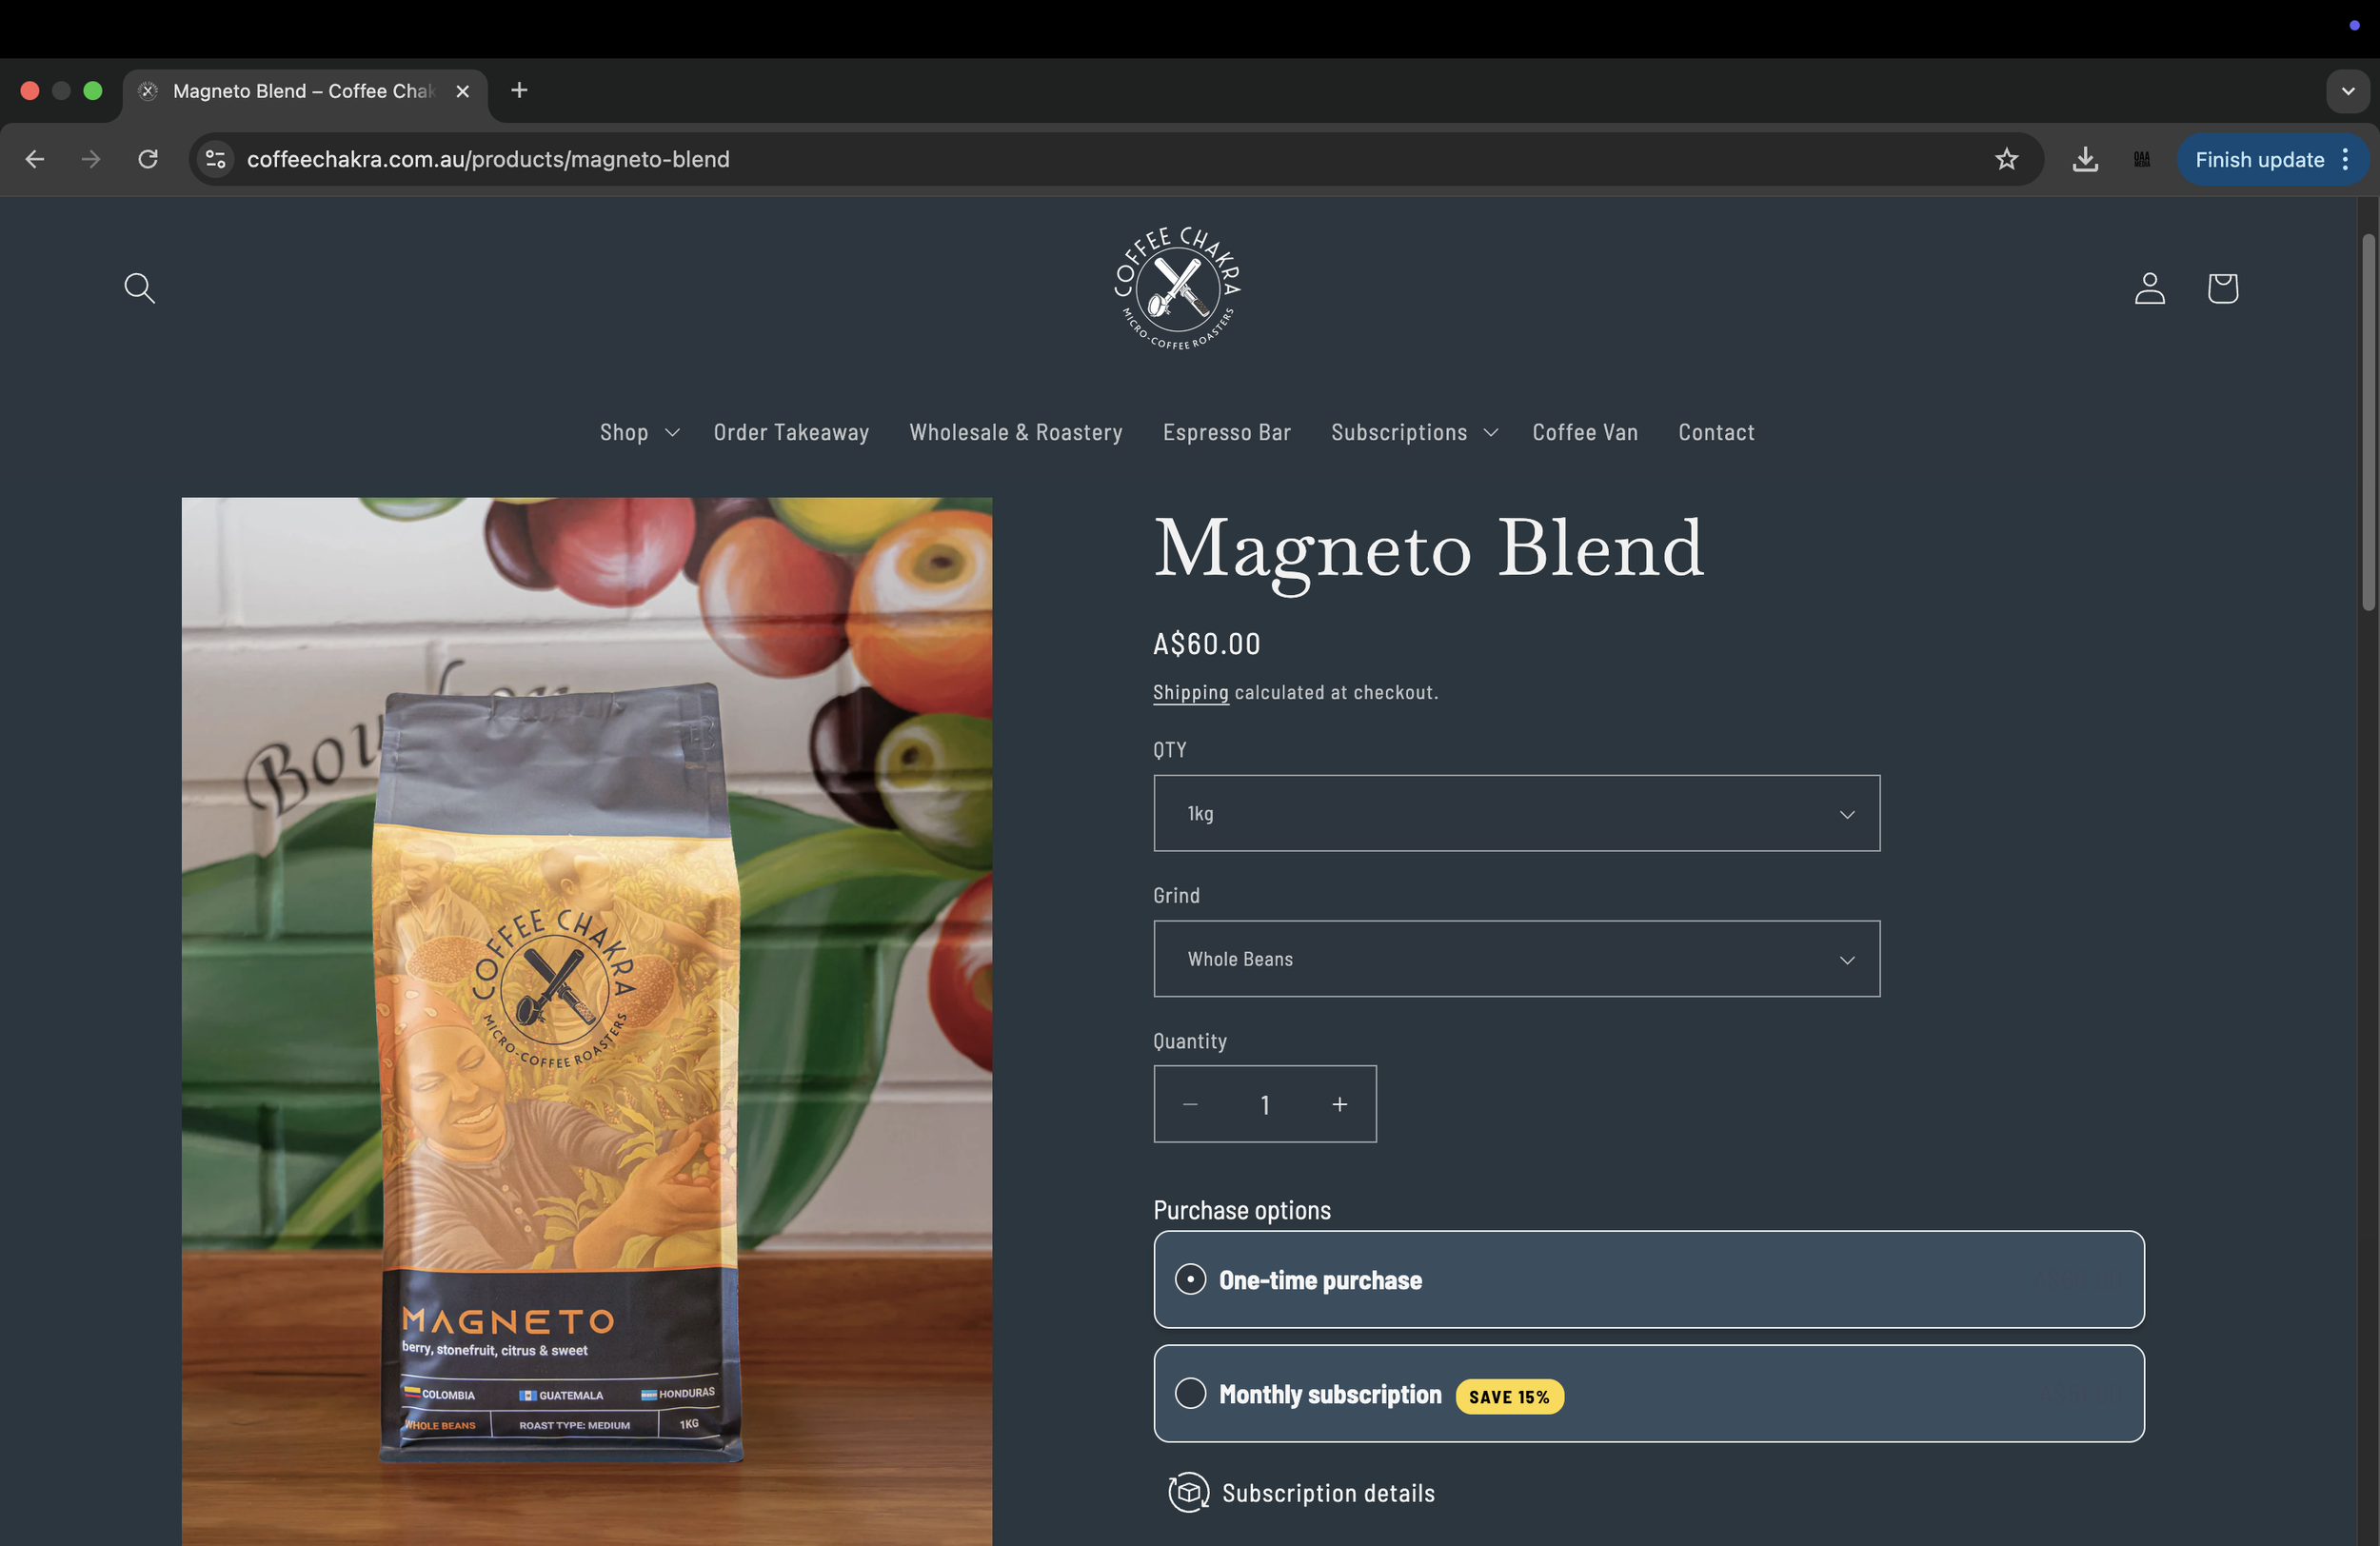
Task: Open the browser downloads icon
Action: [x=2085, y=159]
